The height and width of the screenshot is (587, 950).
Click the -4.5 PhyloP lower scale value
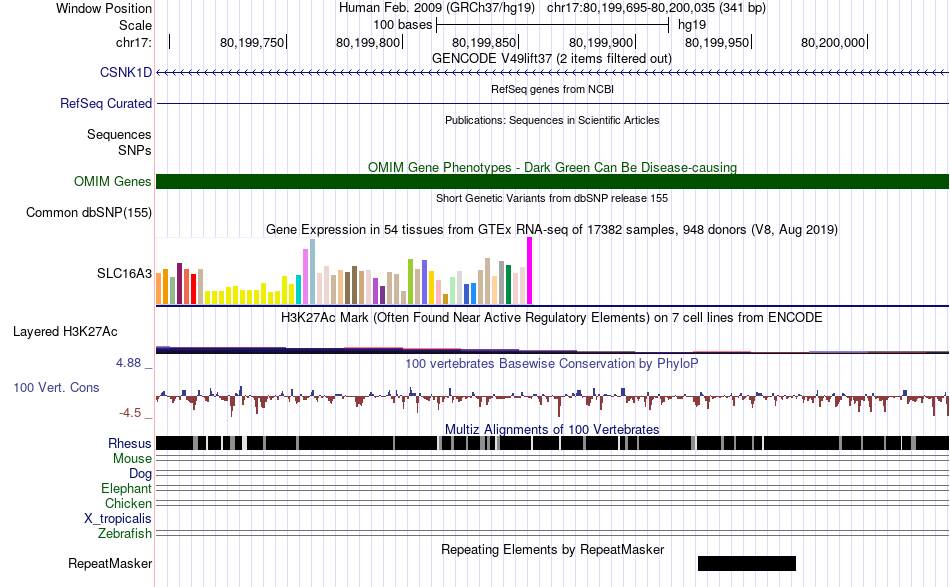[x=130, y=413]
